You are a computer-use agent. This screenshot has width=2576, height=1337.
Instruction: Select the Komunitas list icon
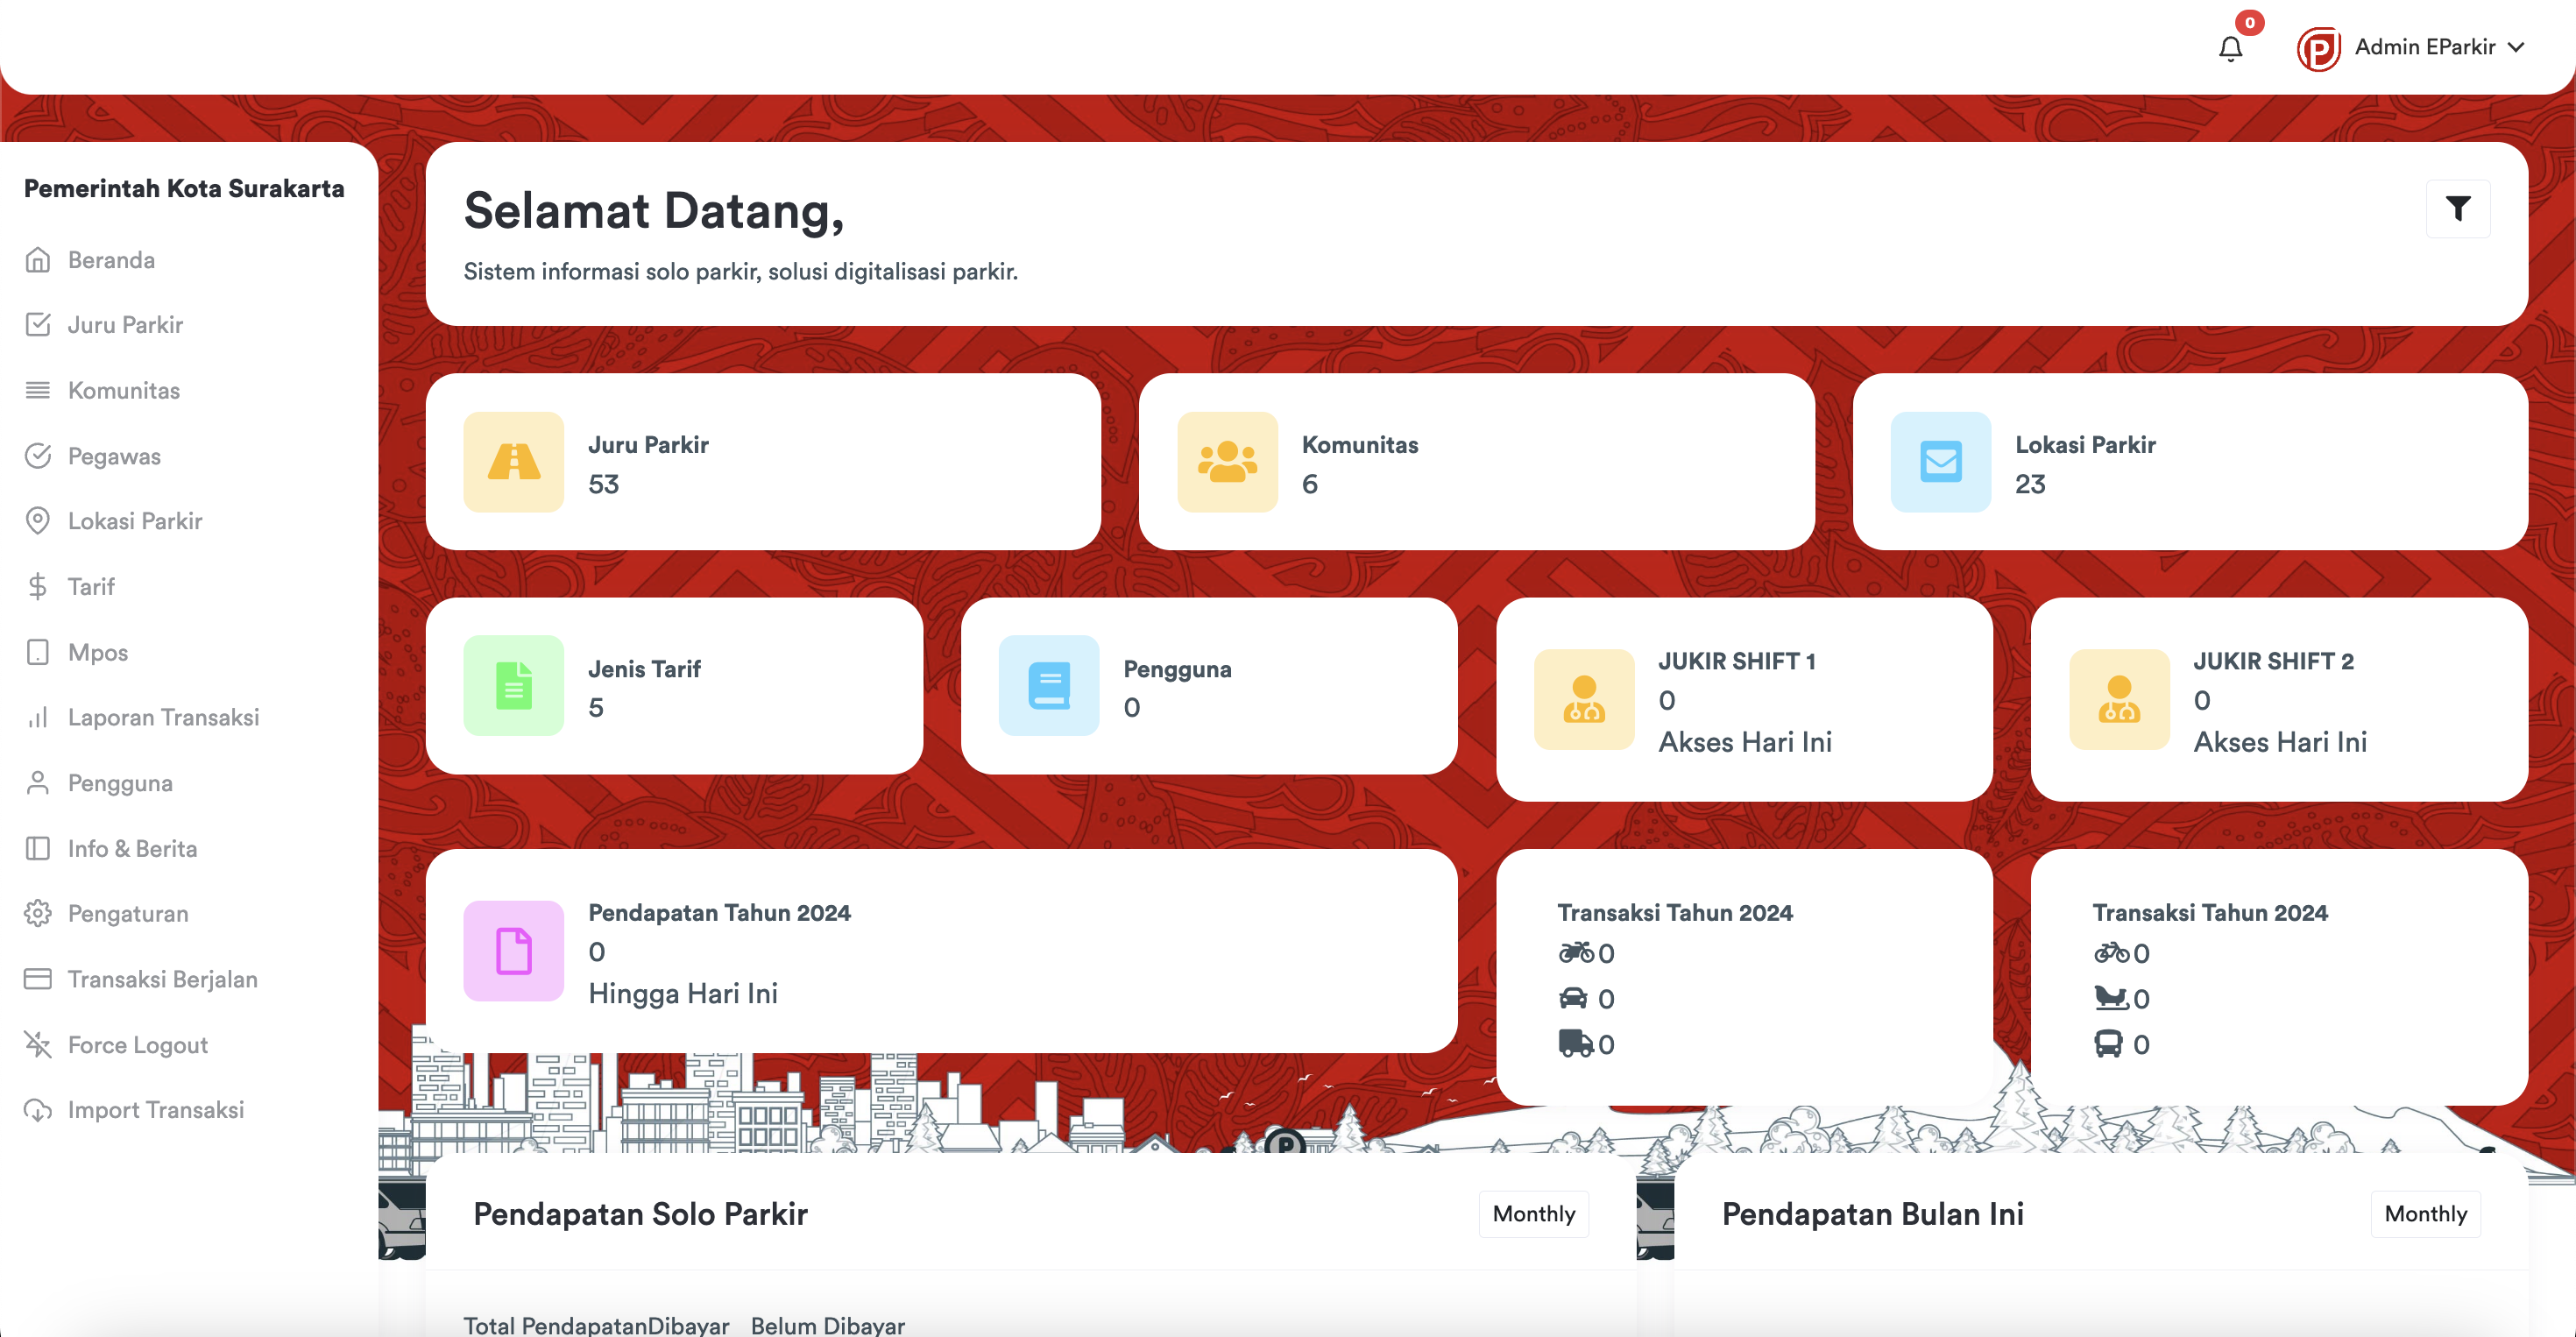pos(38,390)
